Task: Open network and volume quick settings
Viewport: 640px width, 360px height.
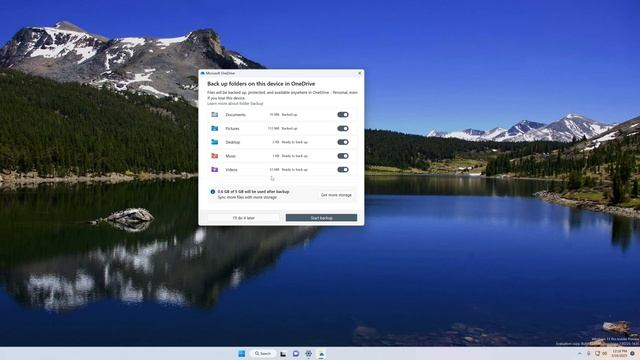Action: pos(601,353)
